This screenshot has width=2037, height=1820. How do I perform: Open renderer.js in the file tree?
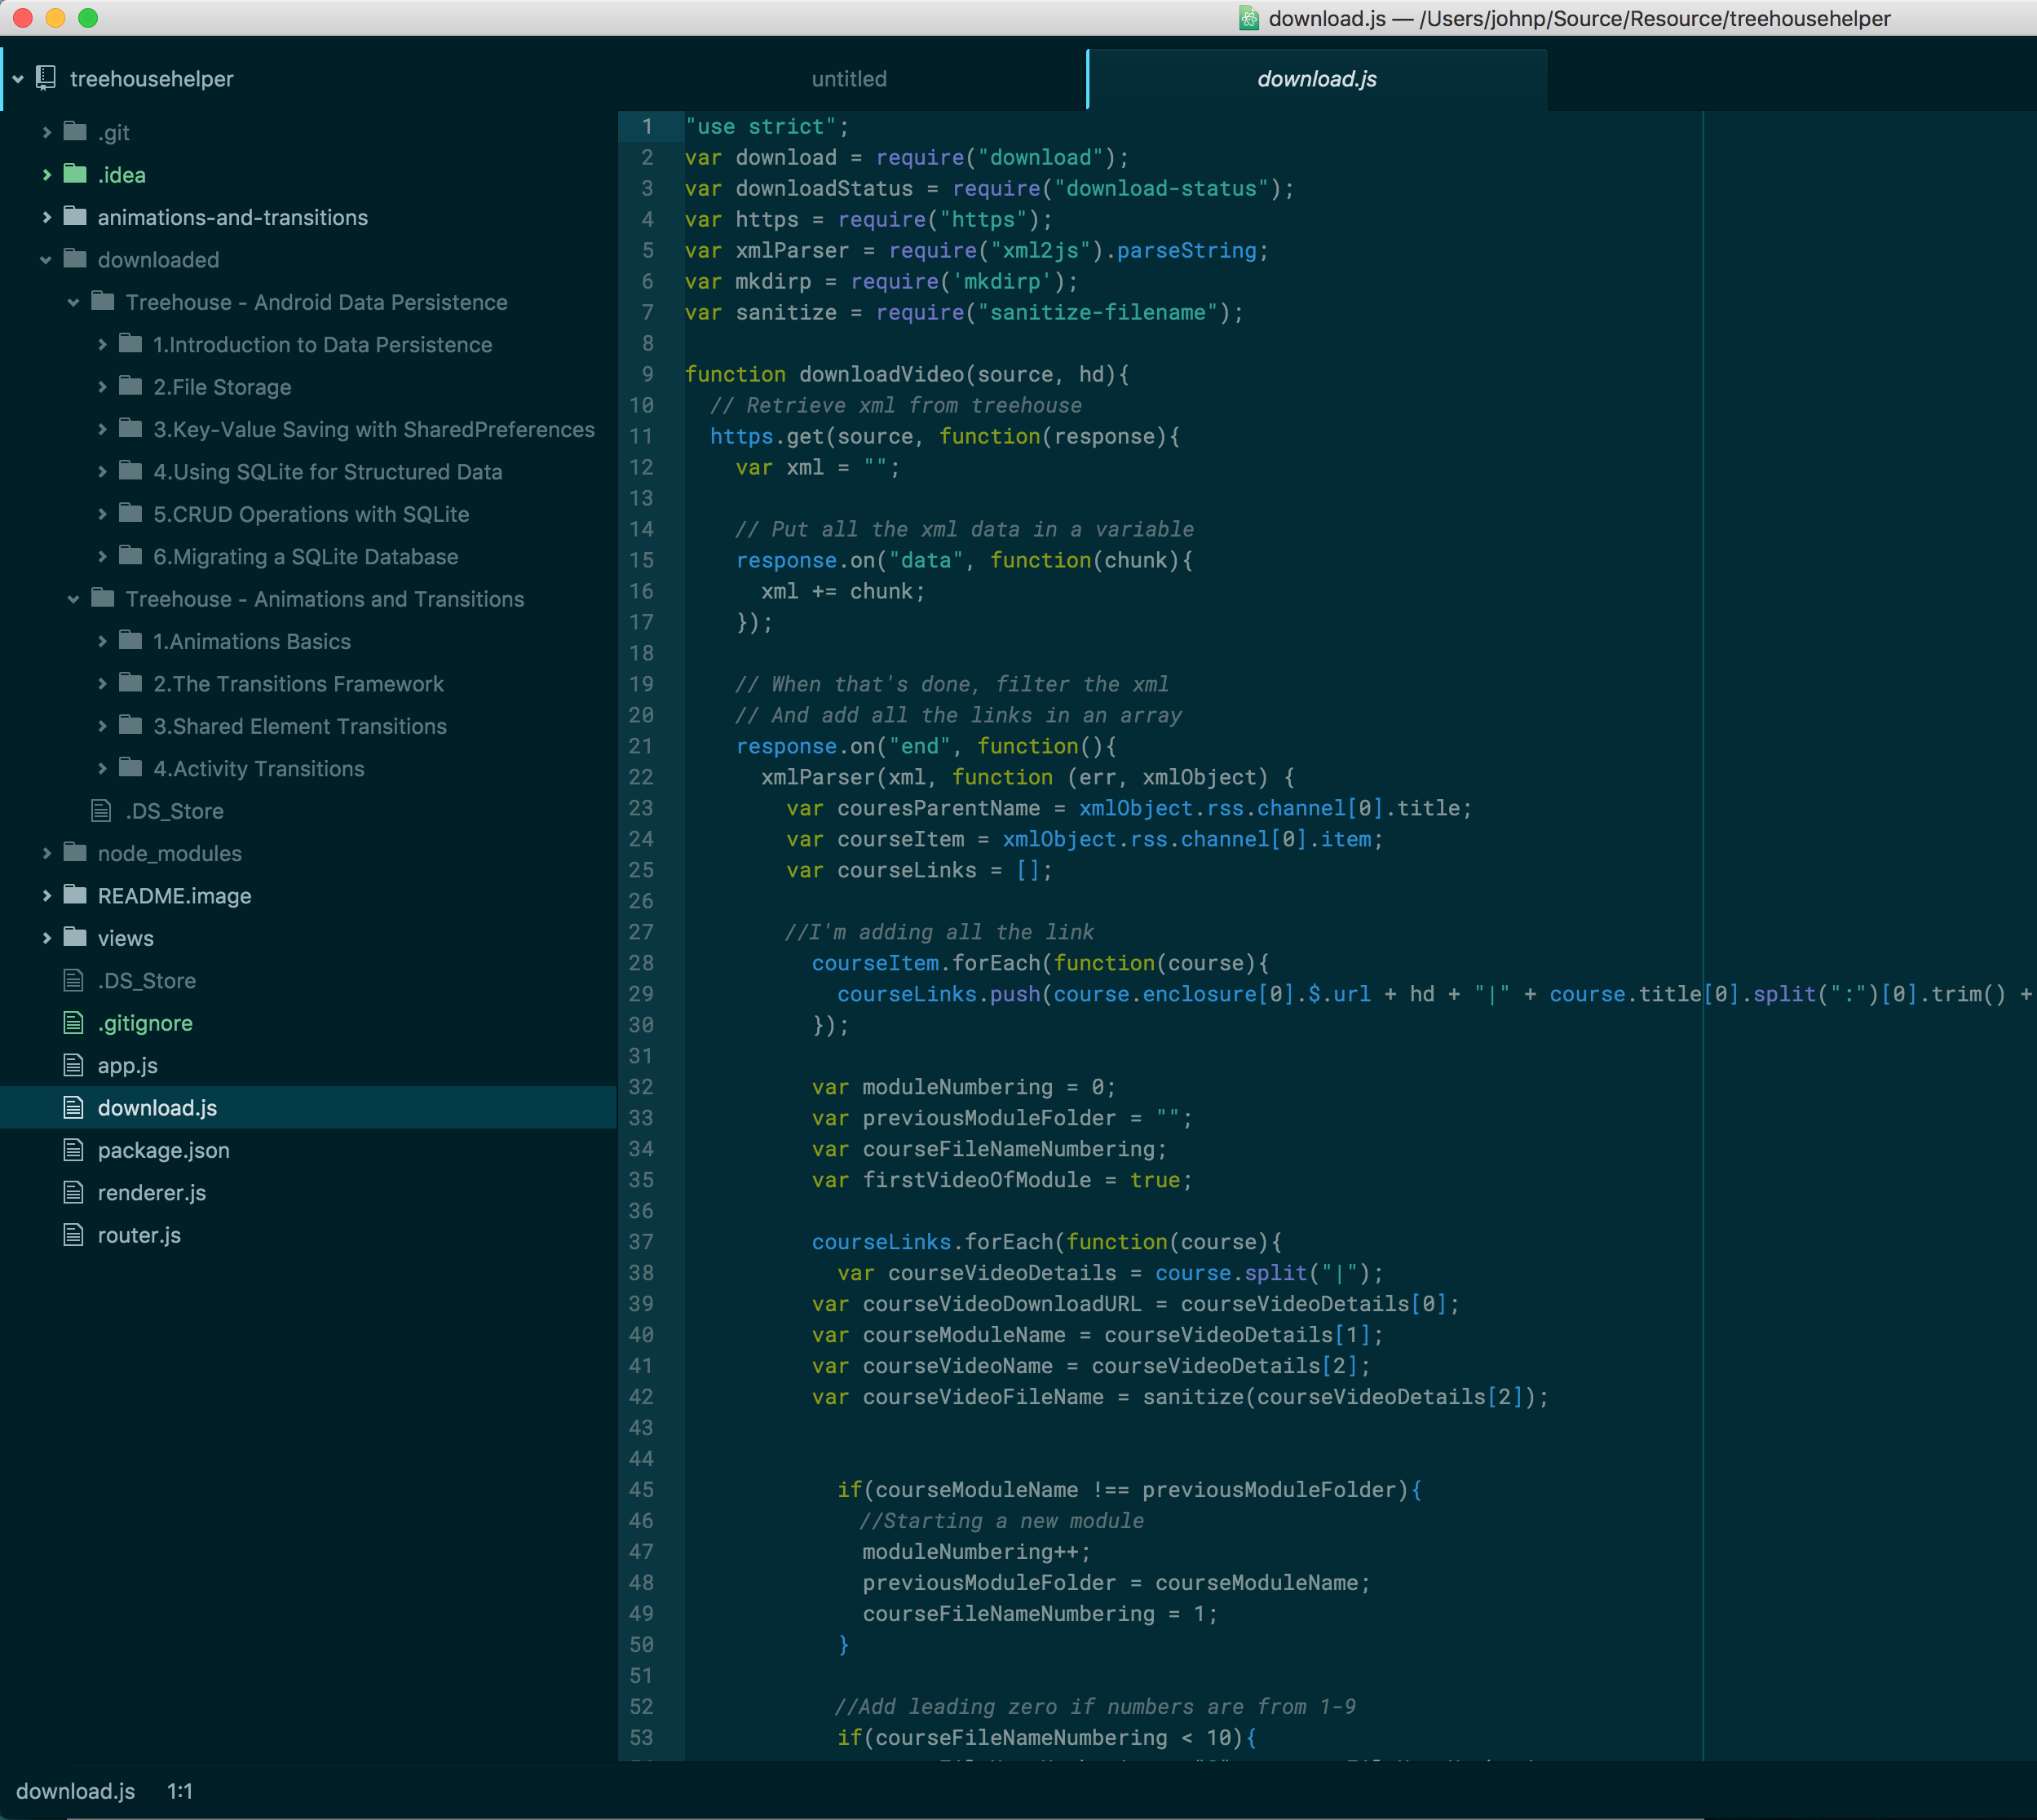pyautogui.click(x=151, y=1192)
